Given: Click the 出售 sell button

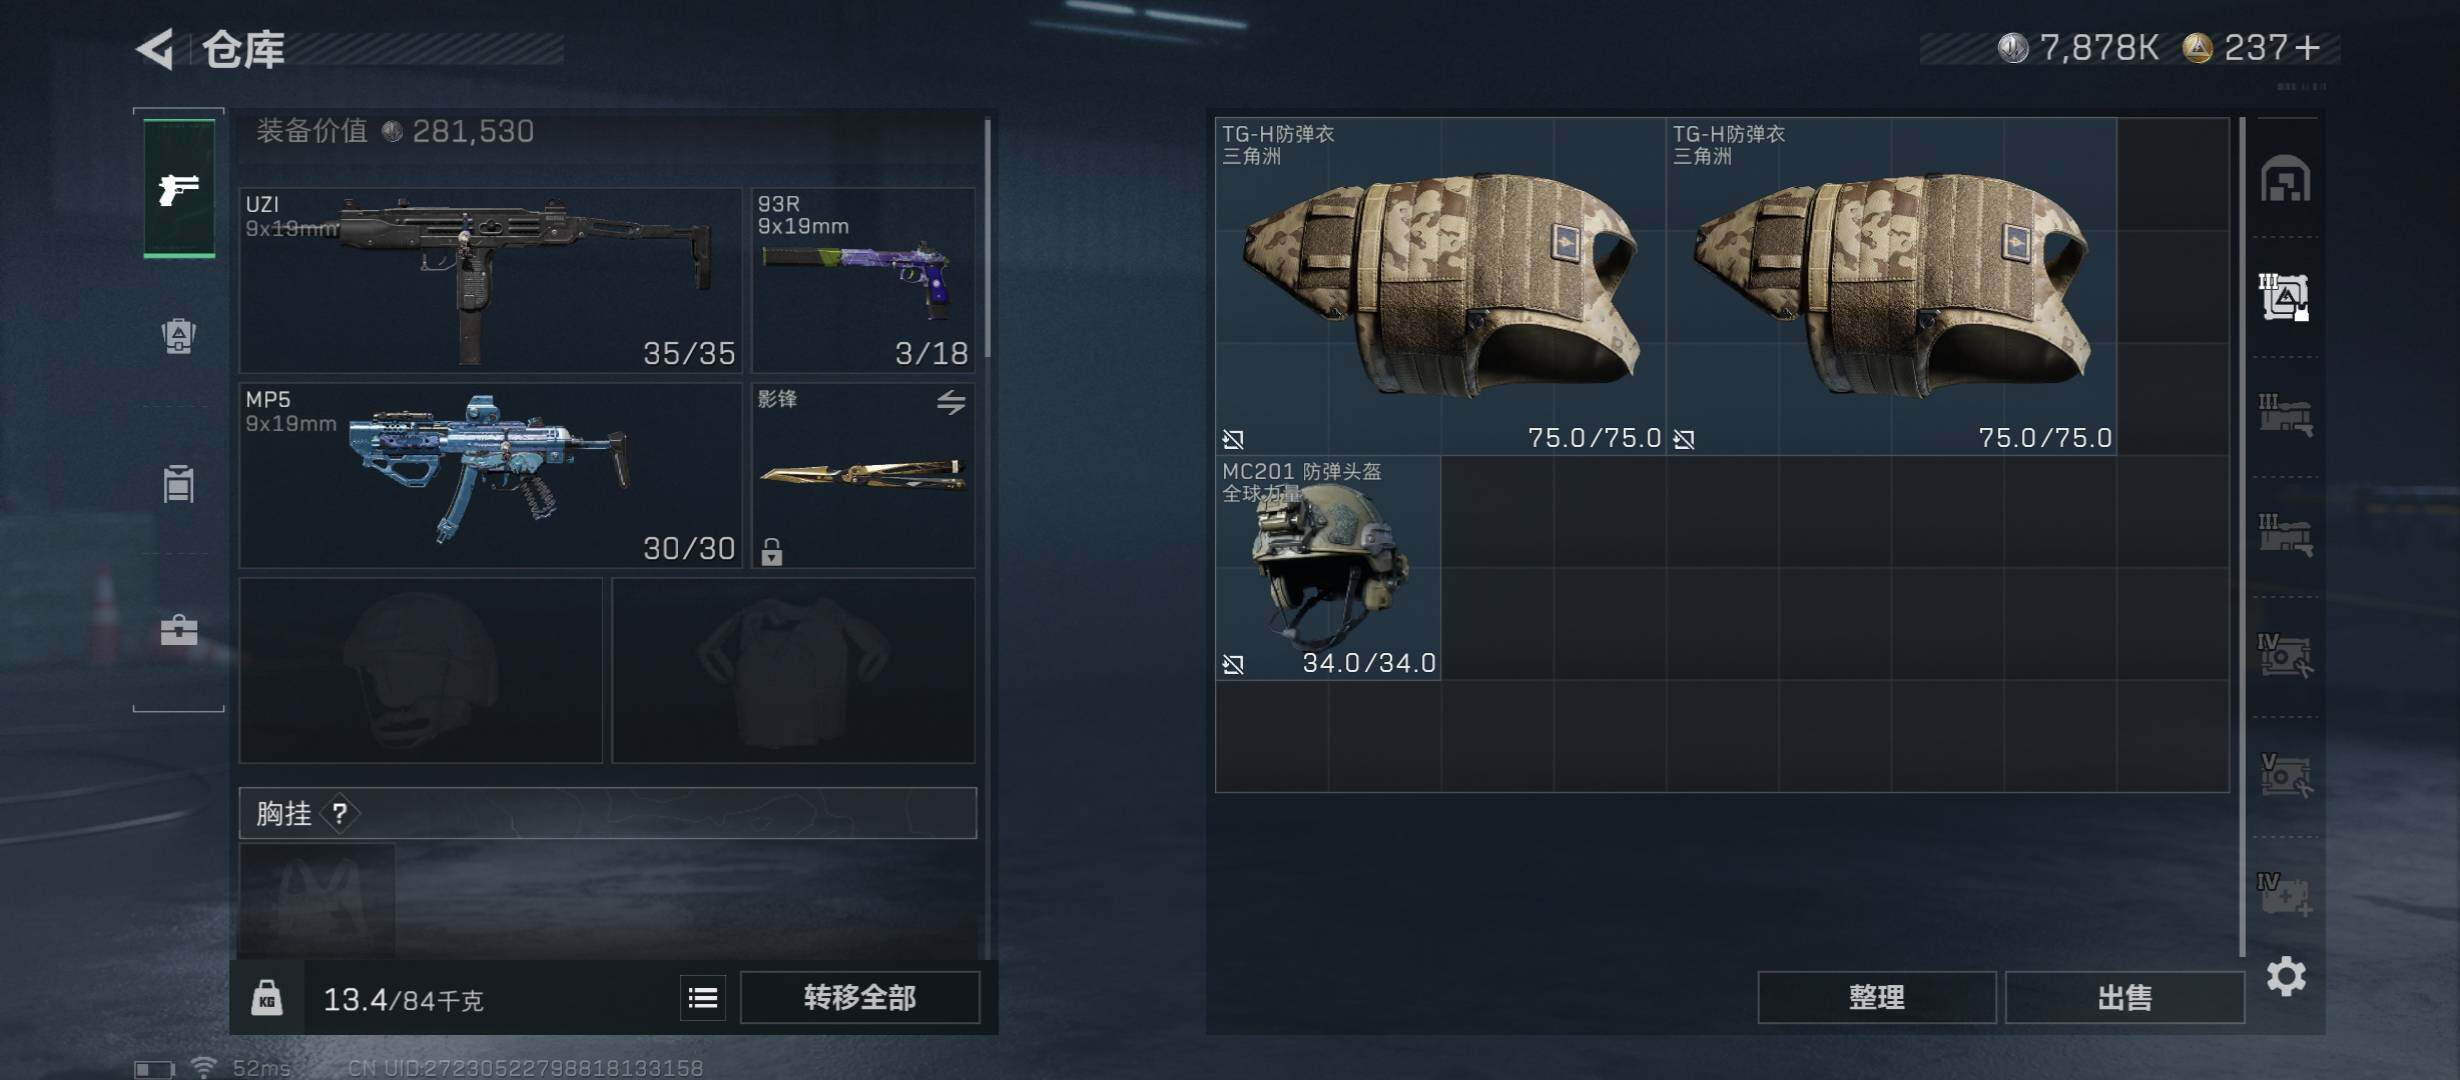Looking at the screenshot, I should click(x=2124, y=997).
